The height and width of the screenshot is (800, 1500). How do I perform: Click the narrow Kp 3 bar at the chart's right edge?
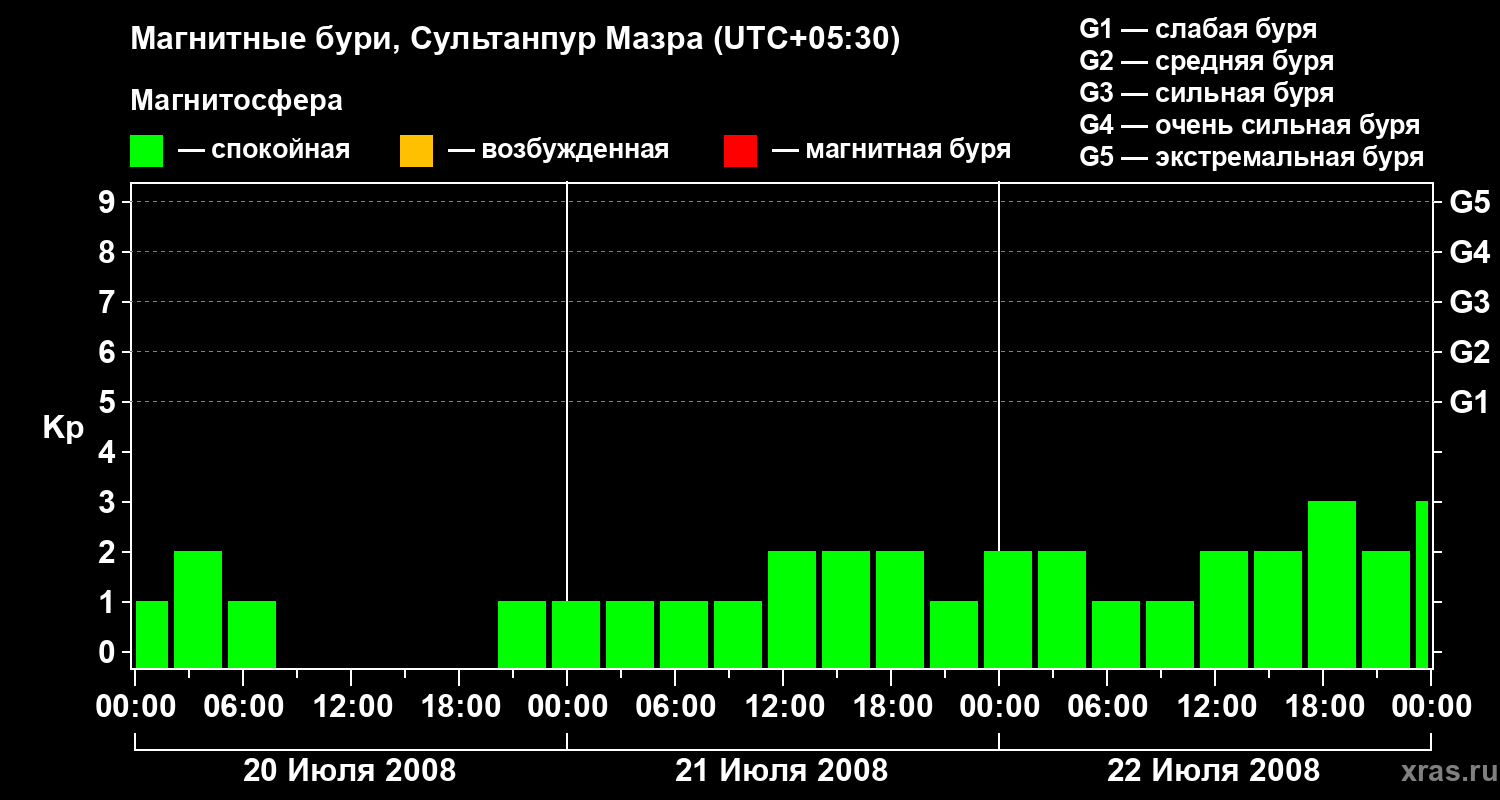(1422, 584)
